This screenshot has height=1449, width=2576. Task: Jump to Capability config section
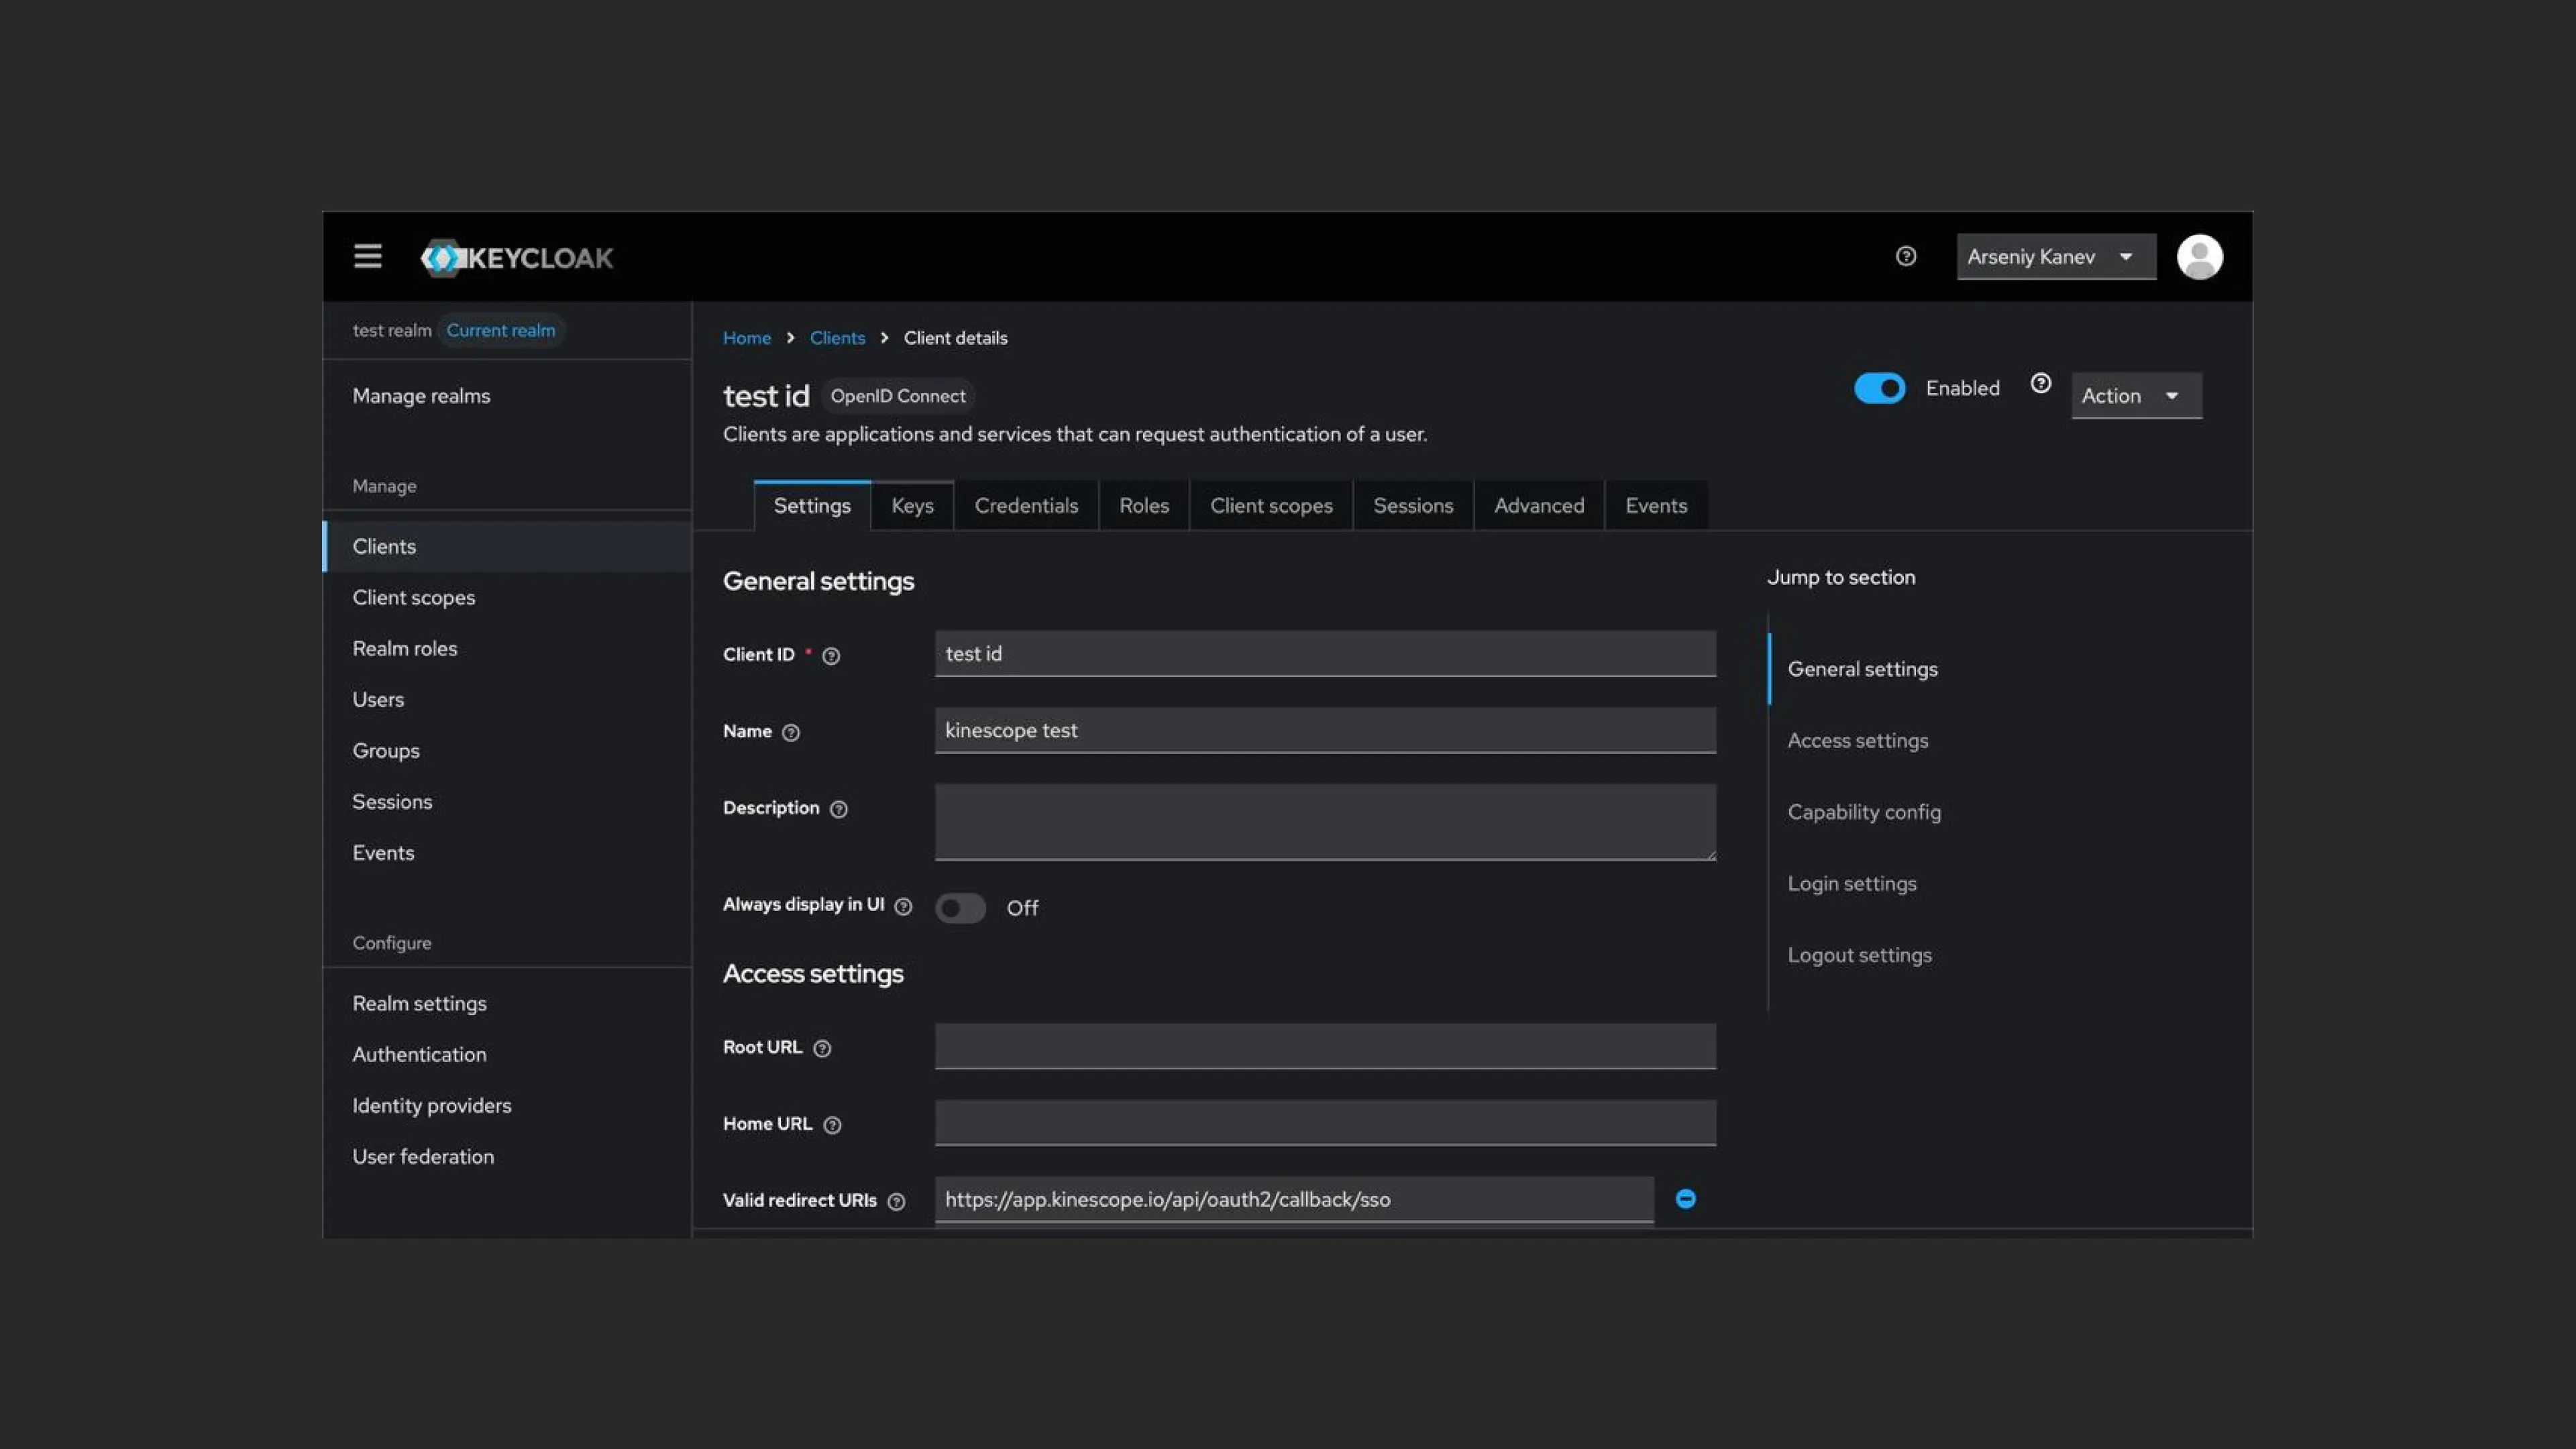tap(1864, 812)
